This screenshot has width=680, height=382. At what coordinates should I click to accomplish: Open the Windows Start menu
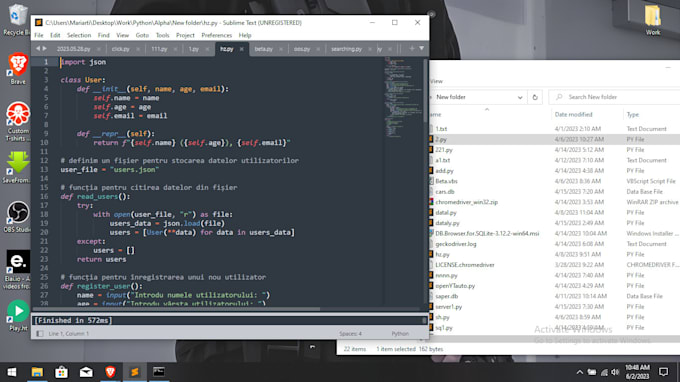tap(12, 372)
